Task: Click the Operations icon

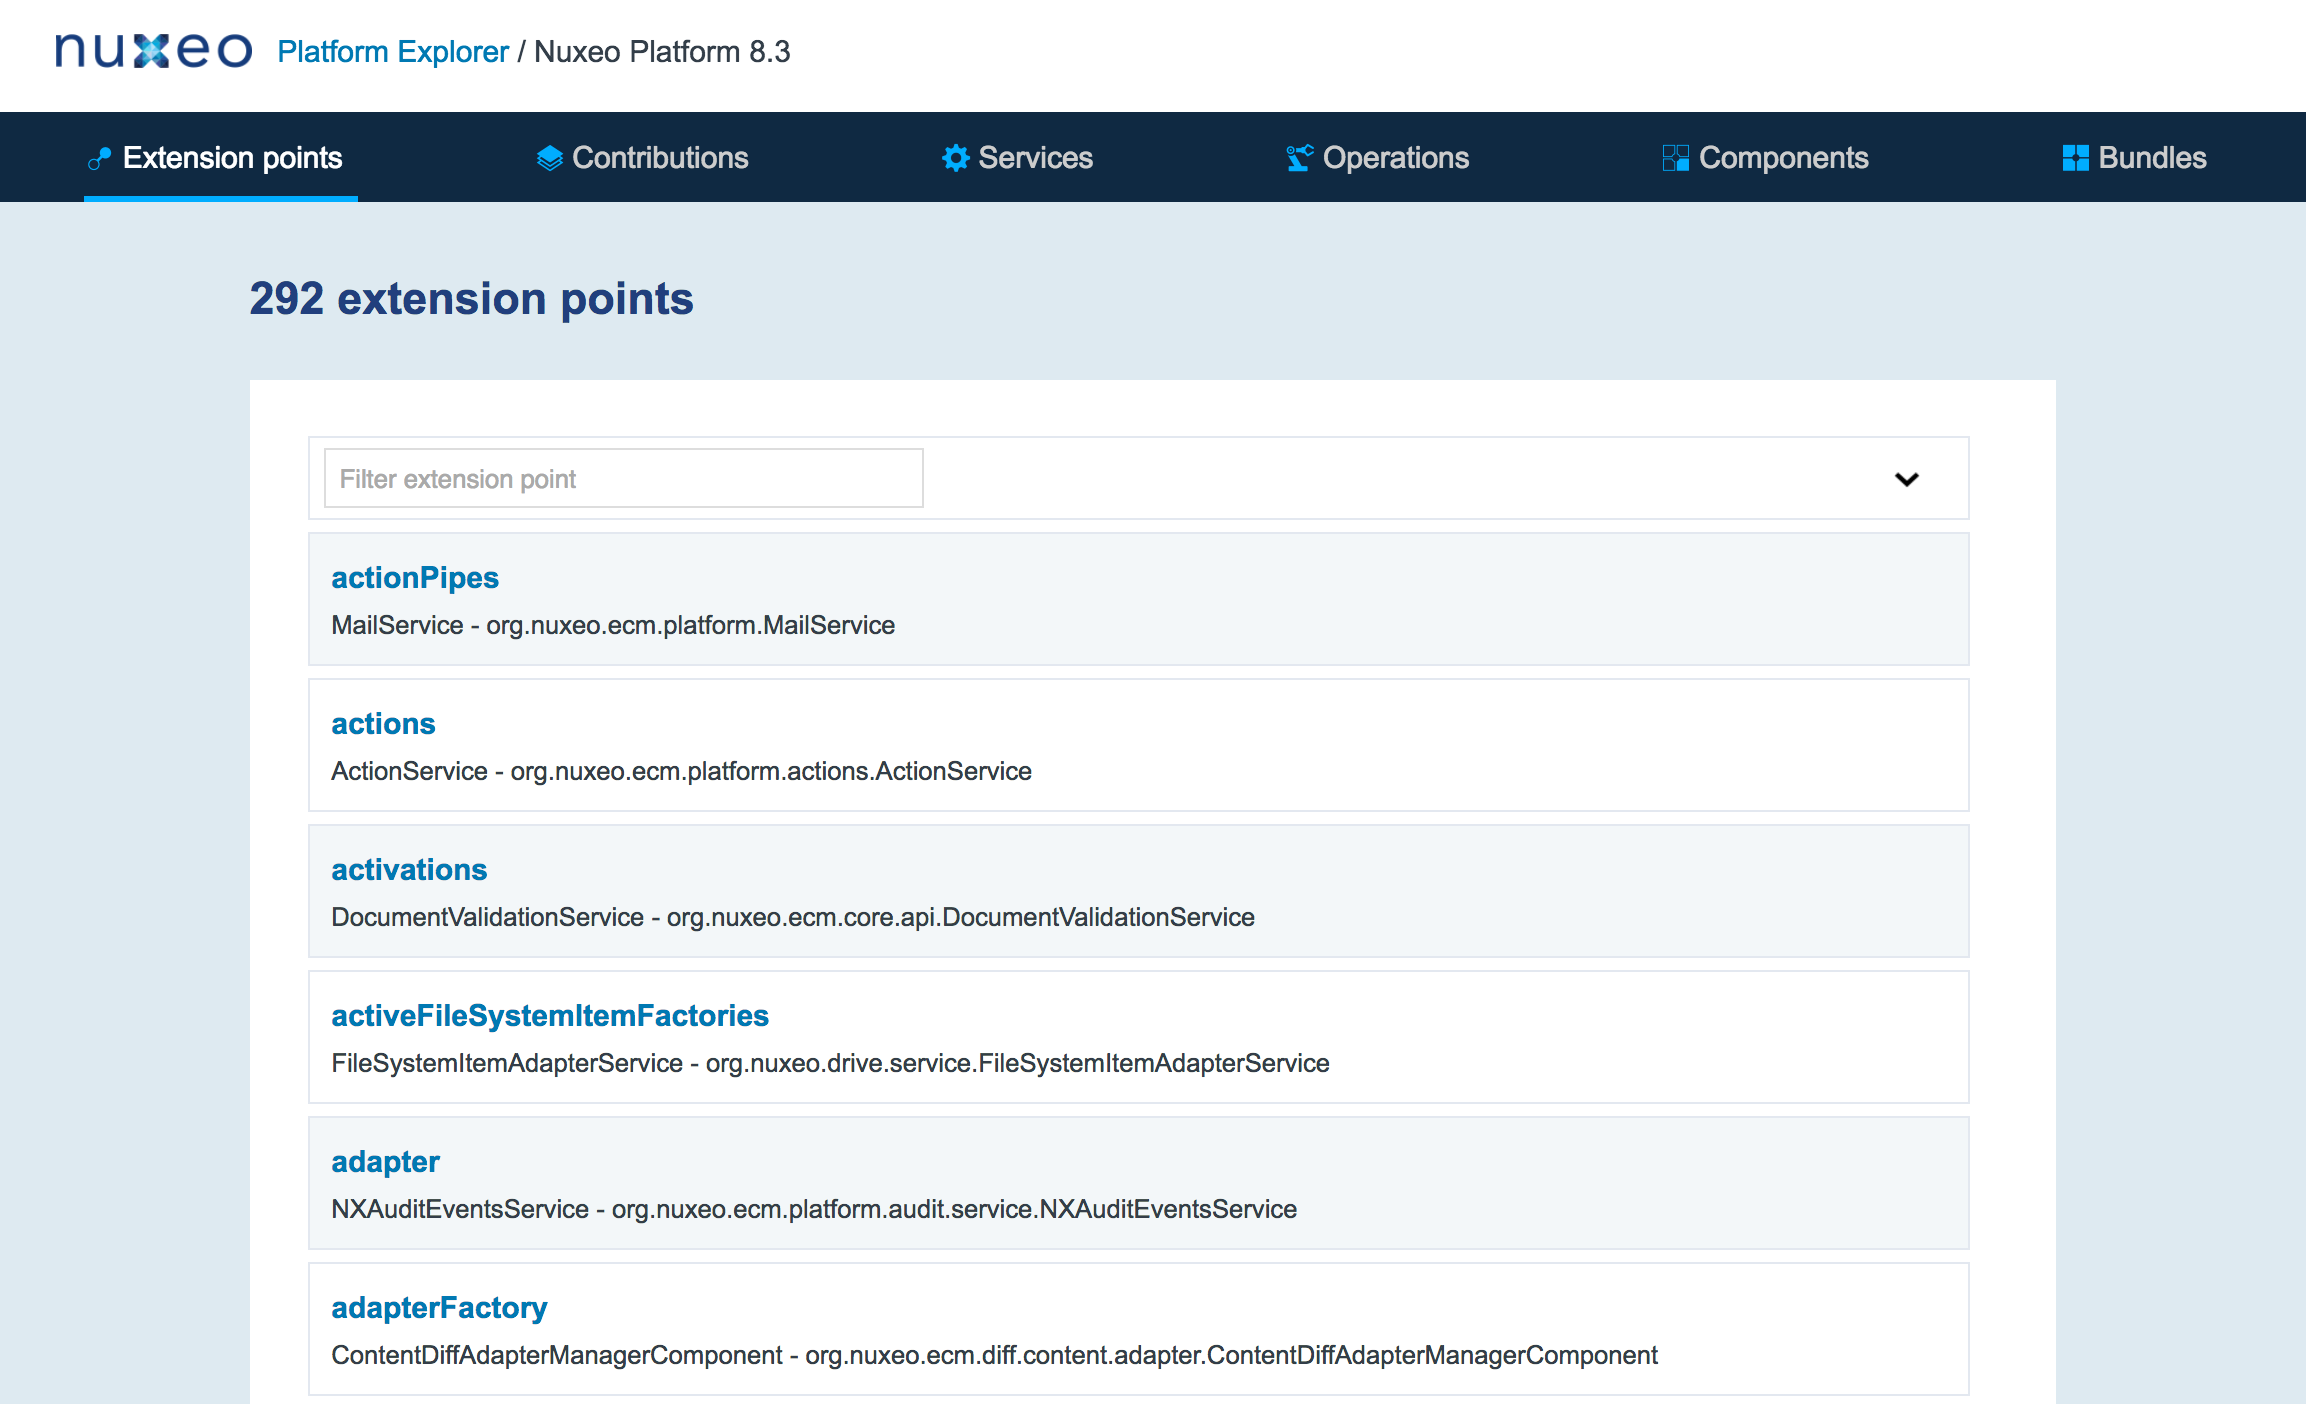Action: [x=1299, y=158]
